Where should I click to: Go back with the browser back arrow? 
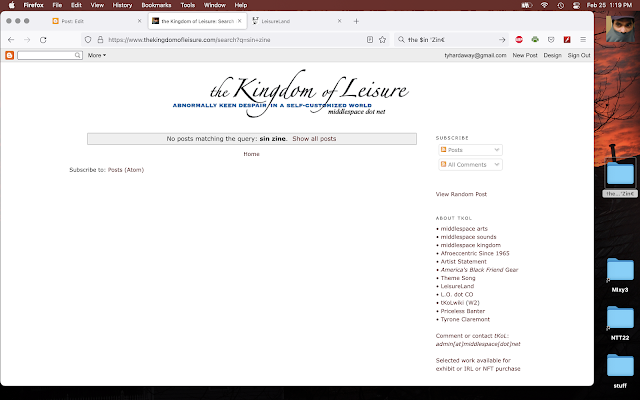(11, 40)
